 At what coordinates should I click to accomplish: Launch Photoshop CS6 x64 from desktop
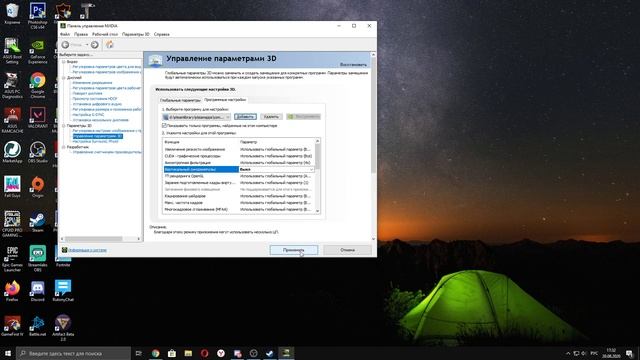tap(38, 15)
